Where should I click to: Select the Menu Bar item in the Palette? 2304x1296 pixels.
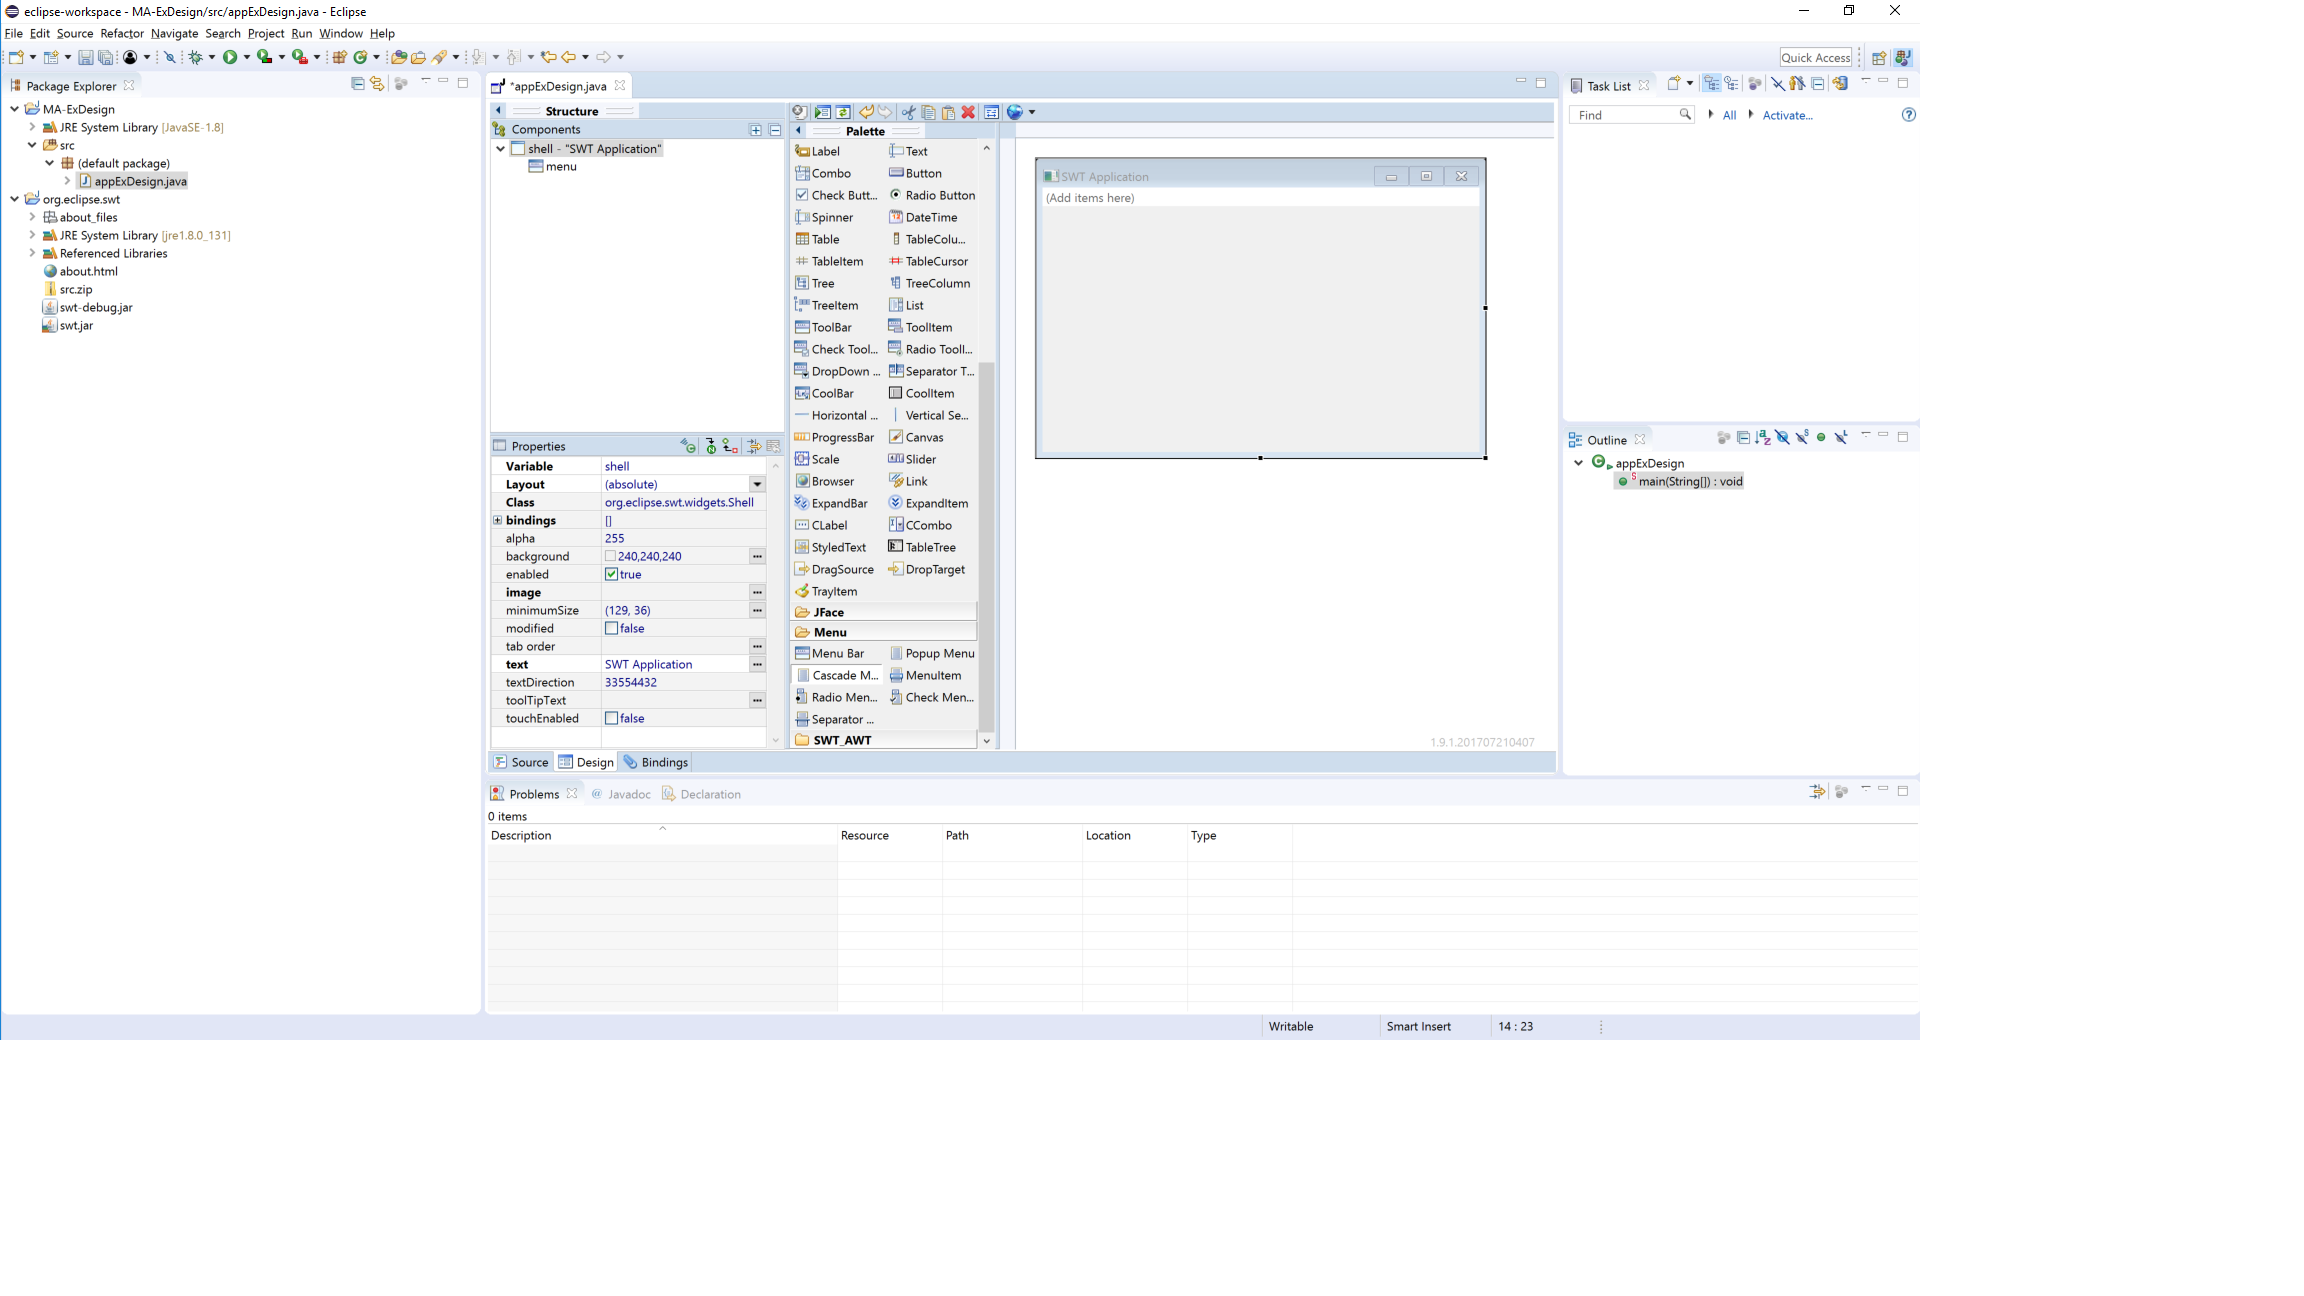829,653
